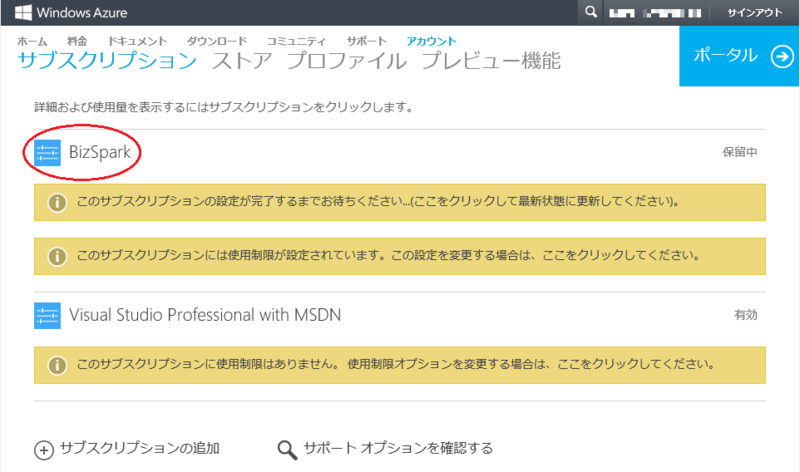Open the BizSpark subscription
Viewport: 800px width, 472px height.
[x=99, y=152]
